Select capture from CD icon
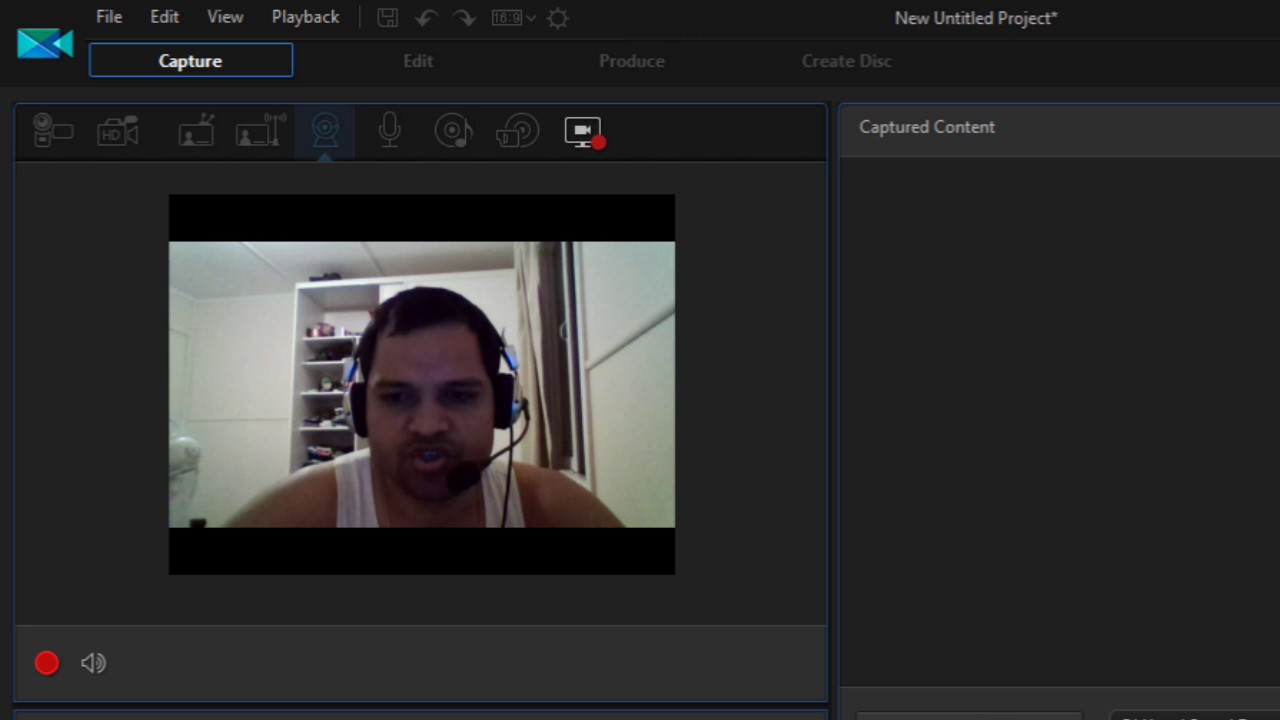 coord(453,131)
